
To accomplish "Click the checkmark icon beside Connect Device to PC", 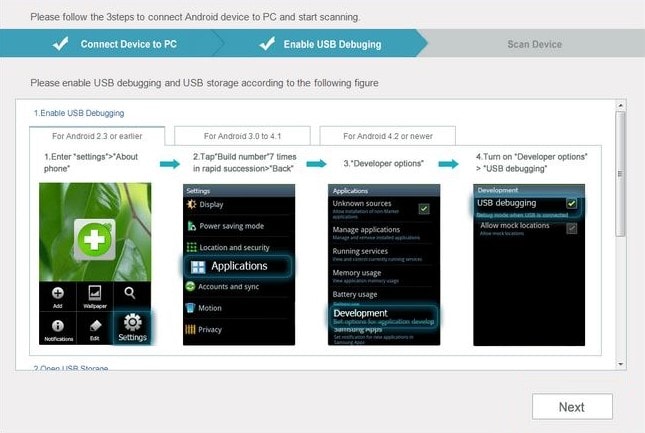I will pos(60,43).
